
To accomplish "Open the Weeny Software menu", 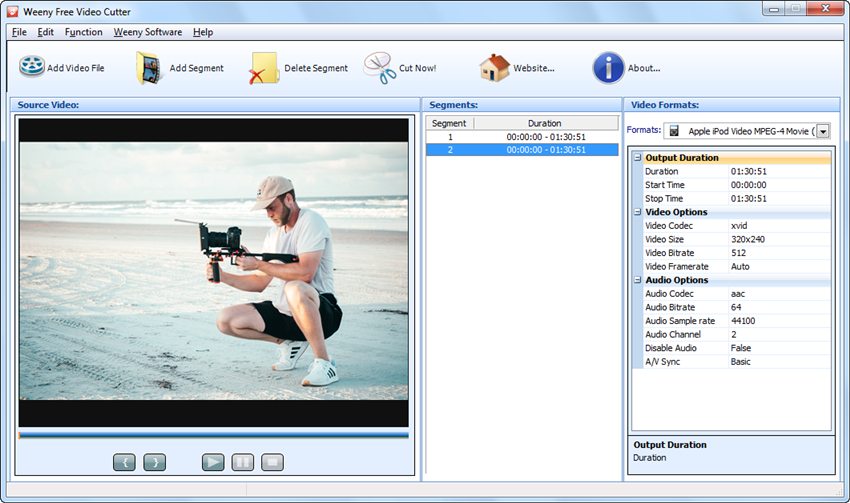I will [147, 32].
